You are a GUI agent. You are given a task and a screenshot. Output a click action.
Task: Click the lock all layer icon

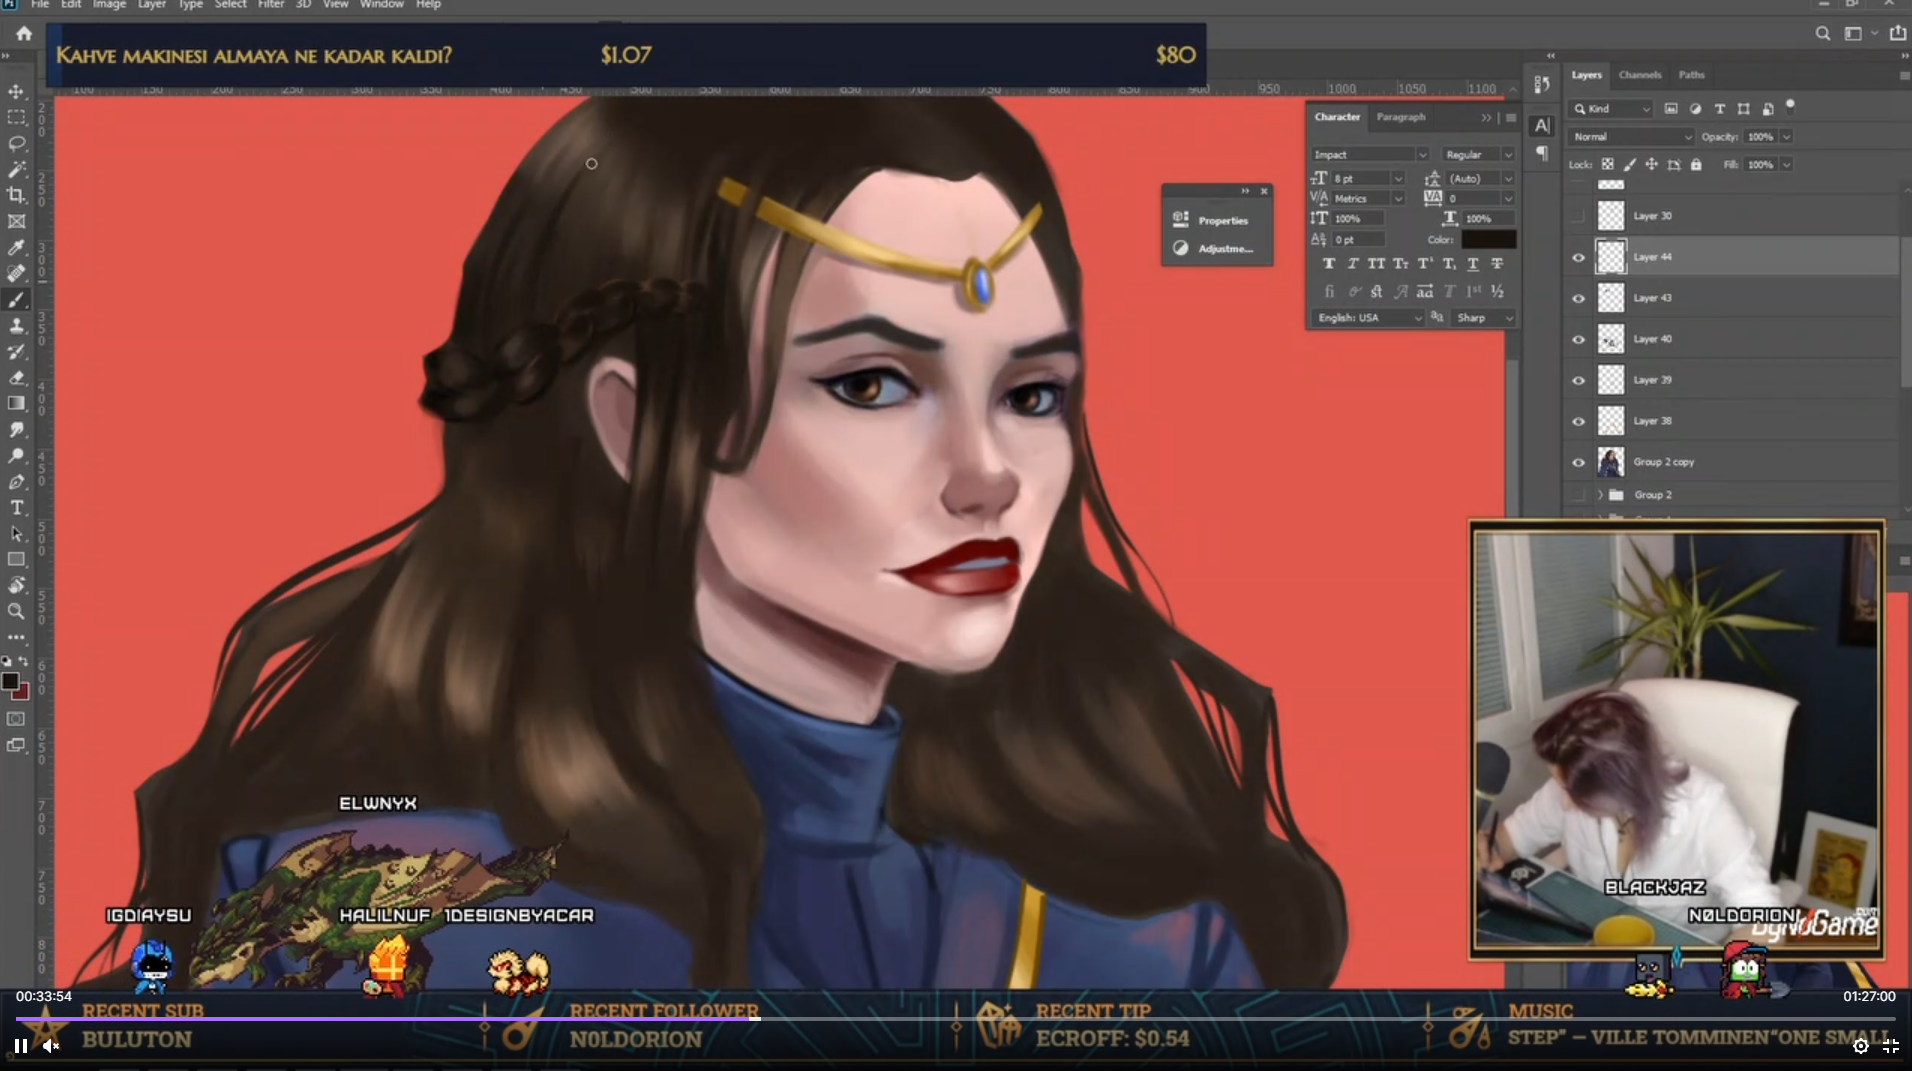(x=1696, y=164)
